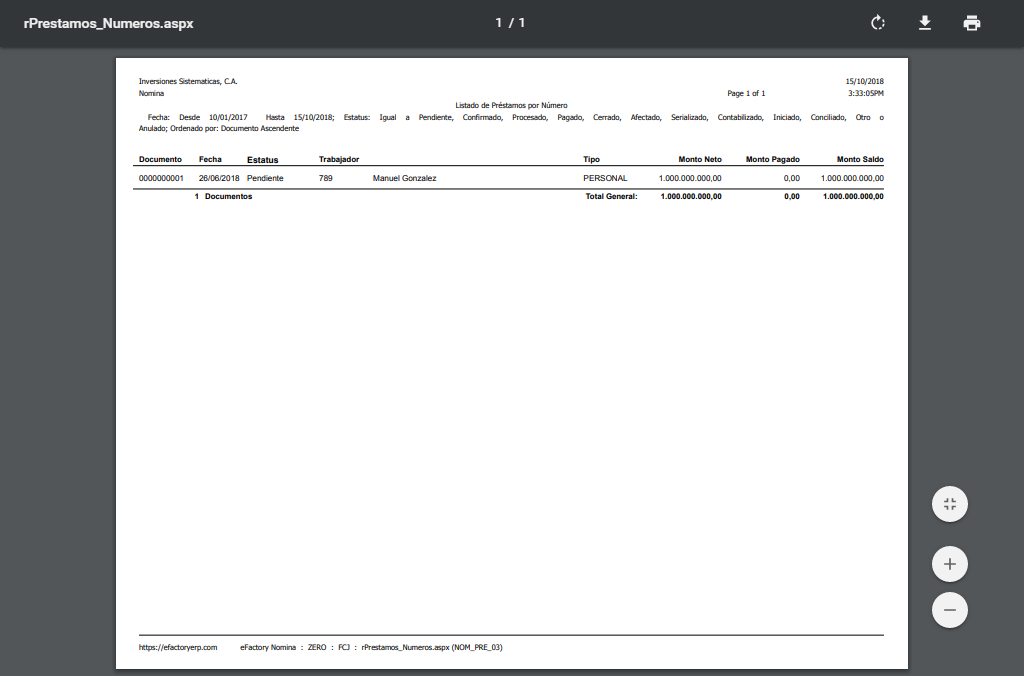The image size is (1024, 676).
Task: Select the Monto Pagado column header
Action: coord(773,159)
